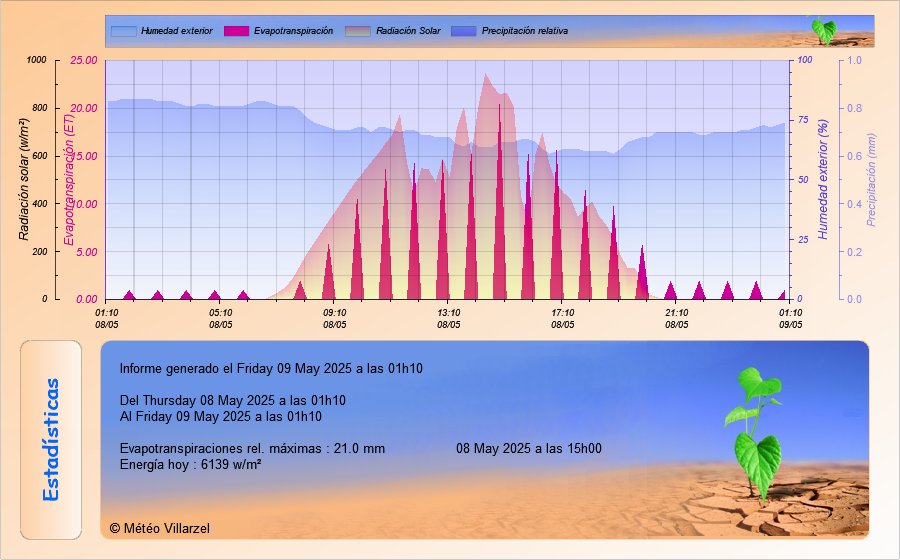Click the 'Del Thursday 08 May 2025 a las 01h10' line

point(232,400)
